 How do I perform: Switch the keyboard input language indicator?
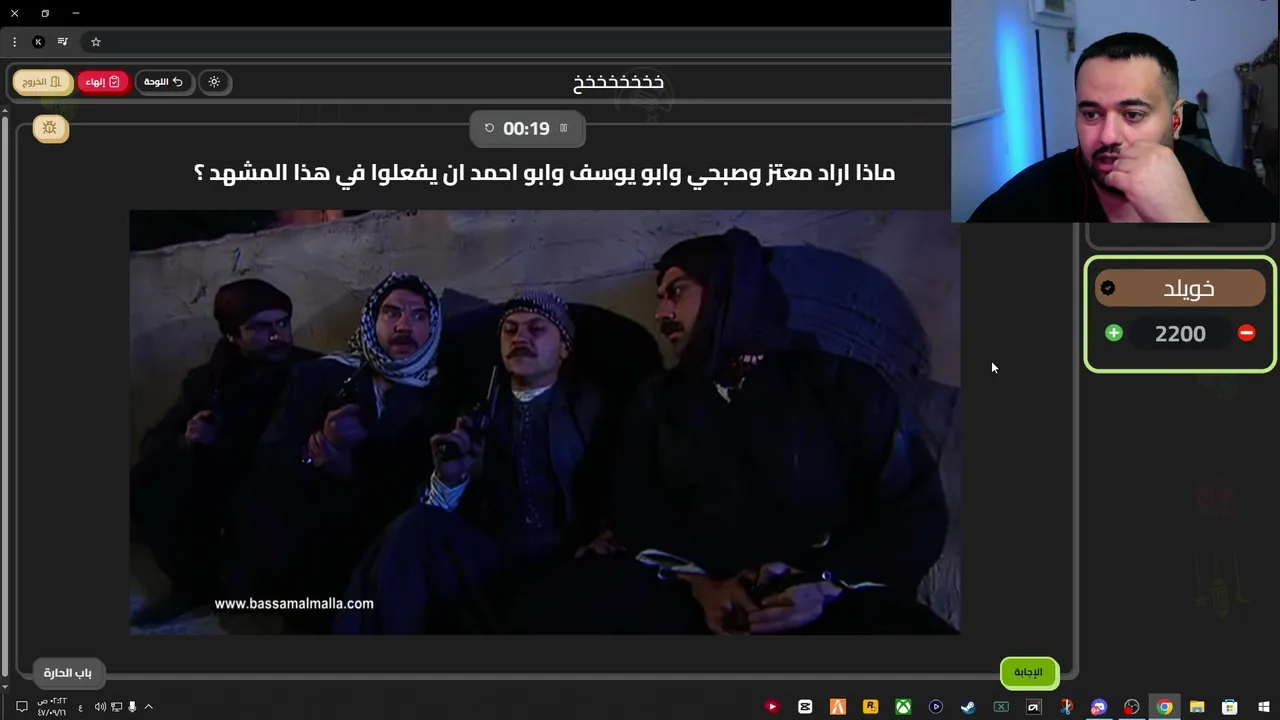pyautogui.click(x=81, y=707)
